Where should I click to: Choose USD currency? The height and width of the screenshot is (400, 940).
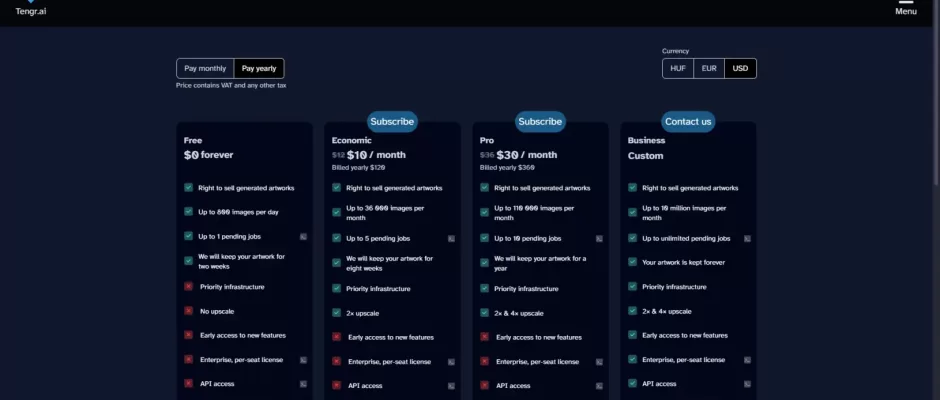pos(740,68)
